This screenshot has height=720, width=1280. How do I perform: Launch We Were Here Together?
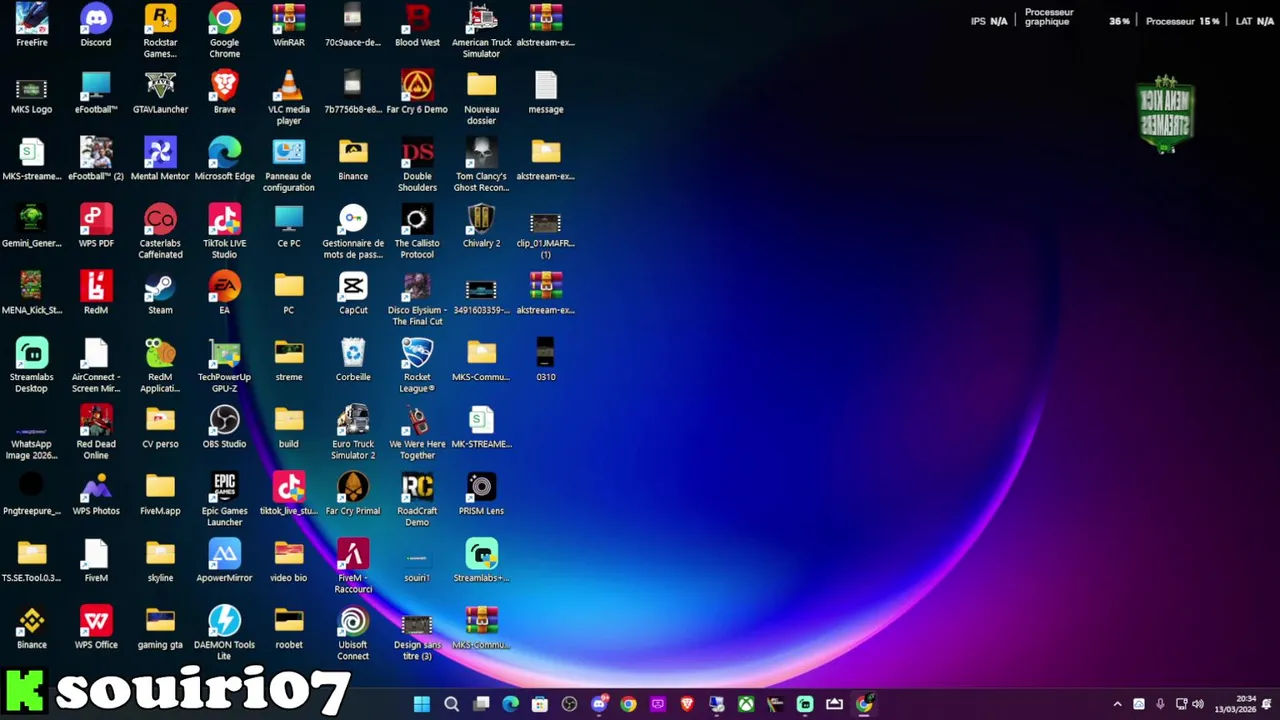417,433
